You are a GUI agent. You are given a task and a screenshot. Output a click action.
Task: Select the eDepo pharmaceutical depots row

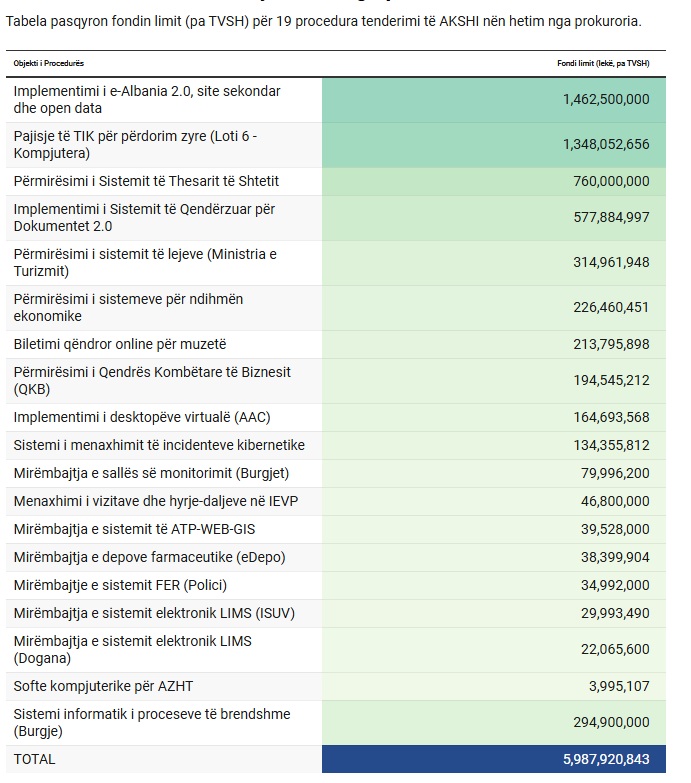pos(336,557)
